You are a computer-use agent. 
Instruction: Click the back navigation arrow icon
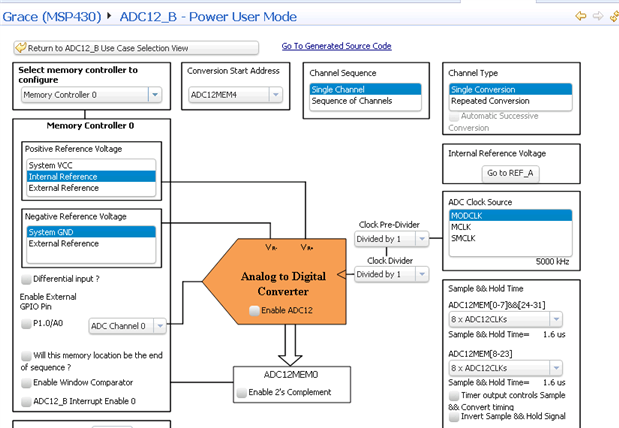pyautogui.click(x=581, y=16)
